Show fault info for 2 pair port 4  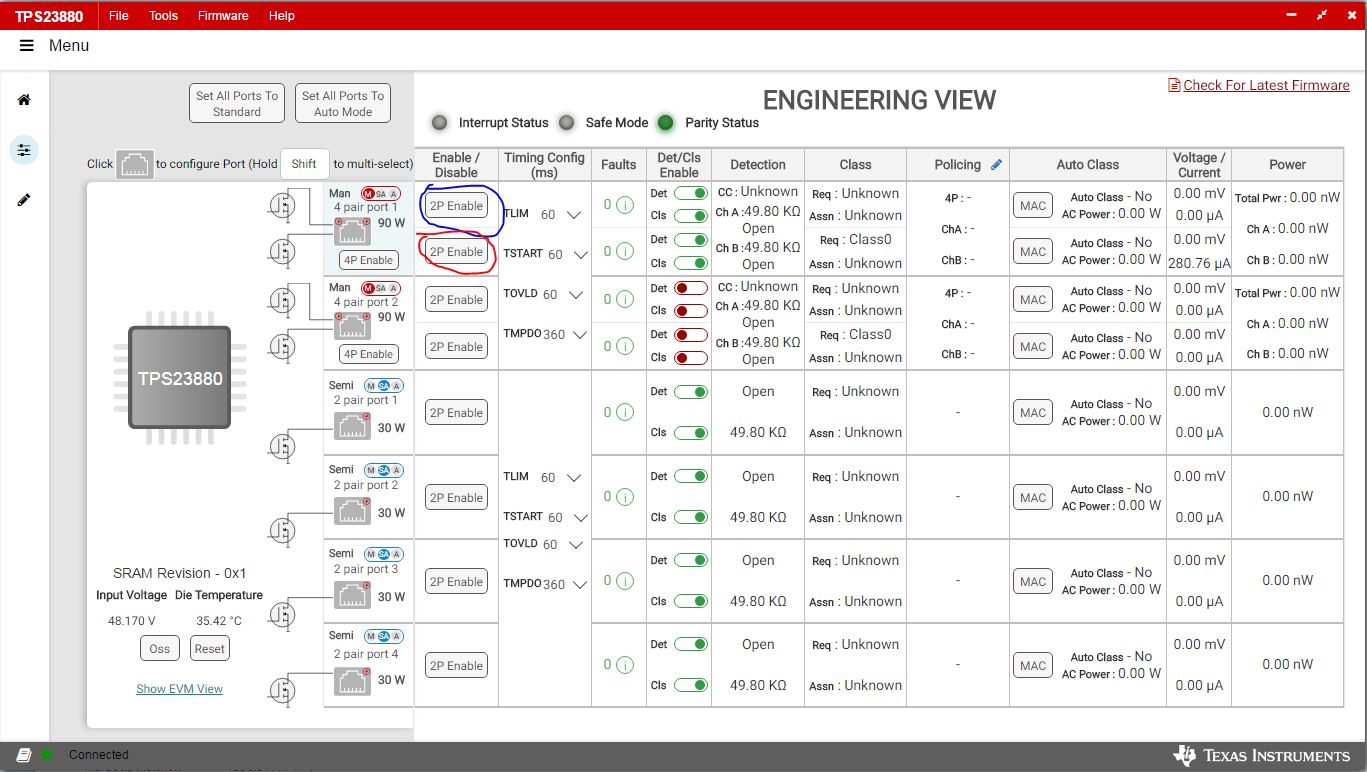click(x=625, y=665)
